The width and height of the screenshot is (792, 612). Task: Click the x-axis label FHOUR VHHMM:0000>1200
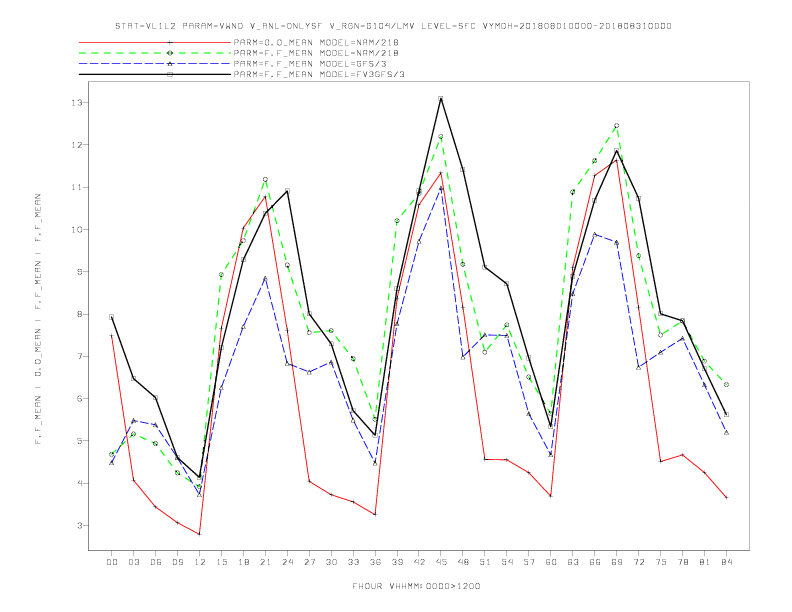tap(416, 586)
